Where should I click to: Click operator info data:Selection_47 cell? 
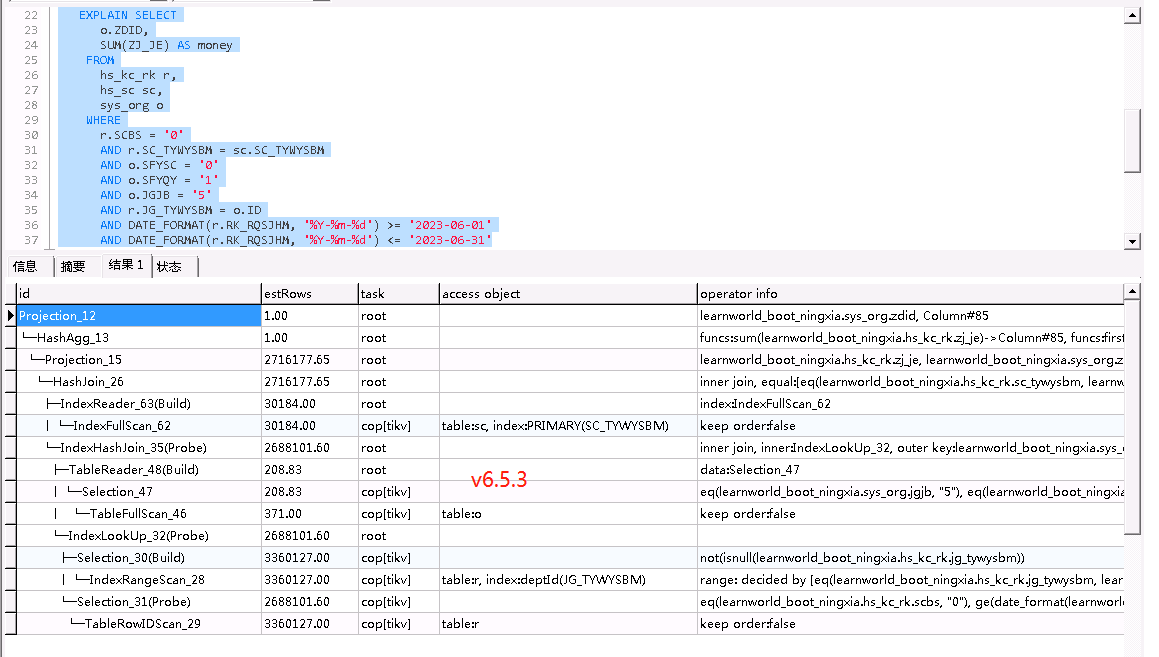910,470
